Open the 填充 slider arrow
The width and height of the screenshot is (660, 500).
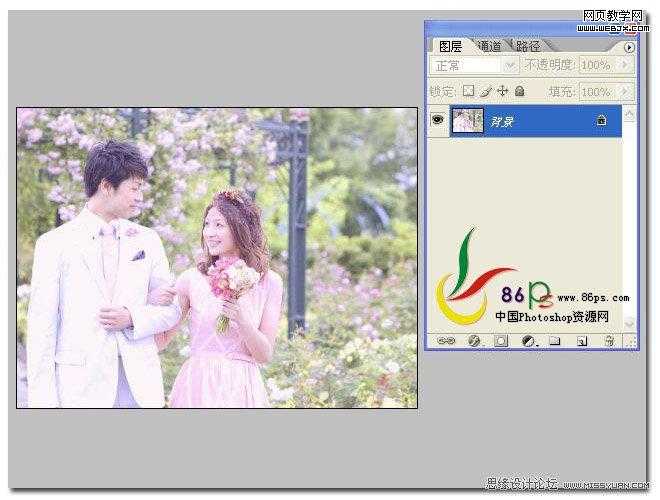(625, 91)
